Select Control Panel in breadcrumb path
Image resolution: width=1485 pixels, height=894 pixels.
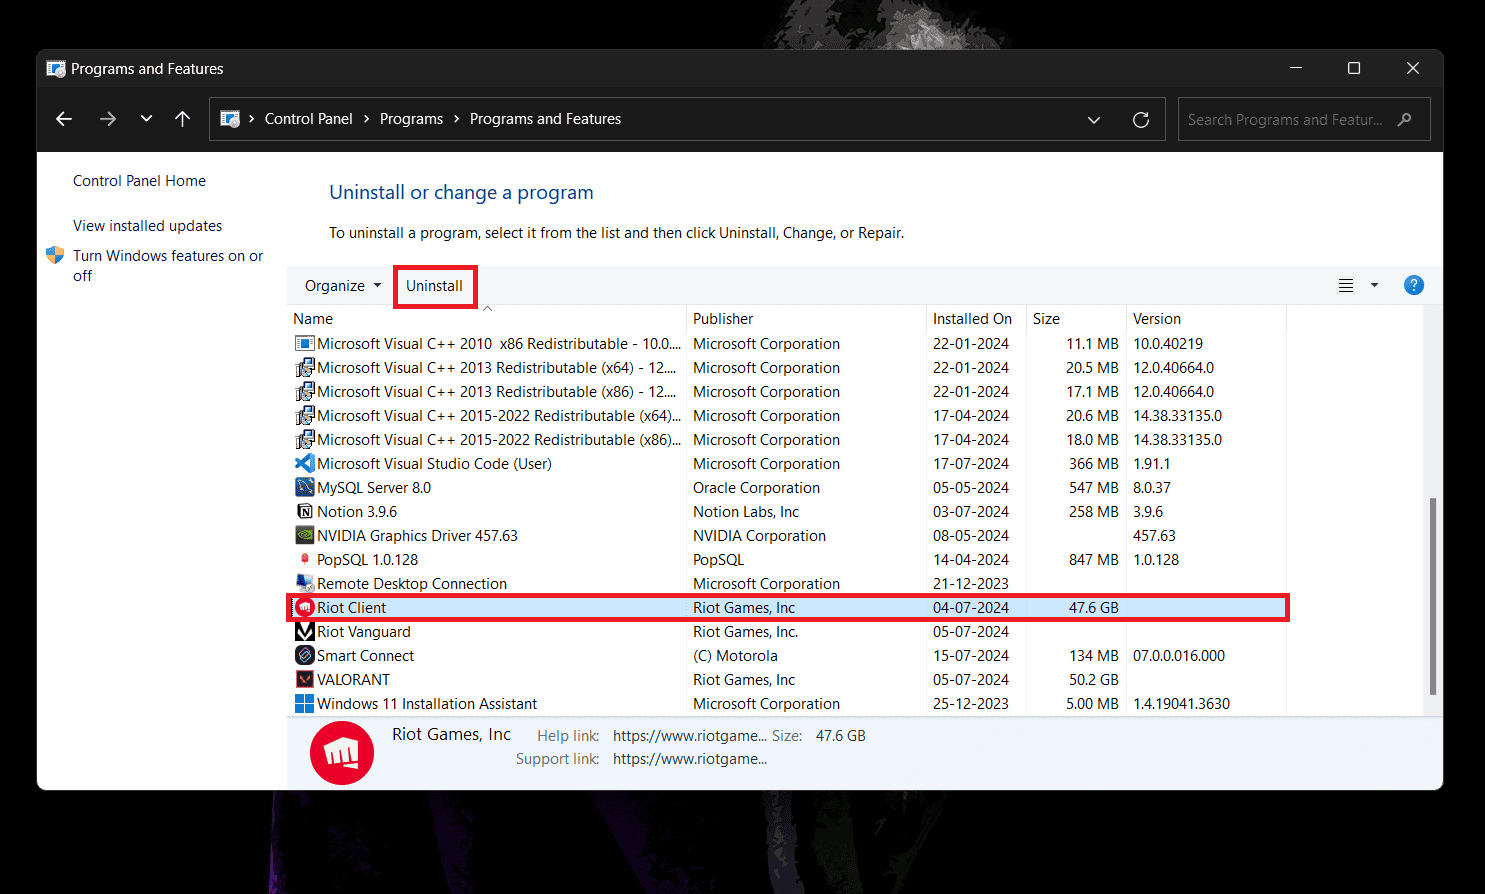click(308, 119)
